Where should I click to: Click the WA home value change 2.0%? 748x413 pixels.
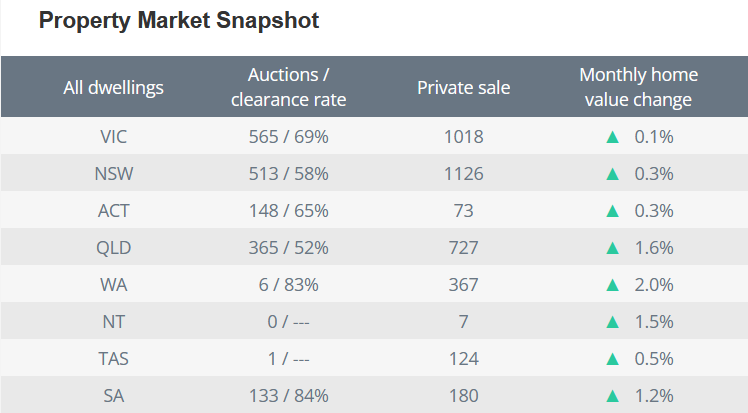(x=654, y=285)
